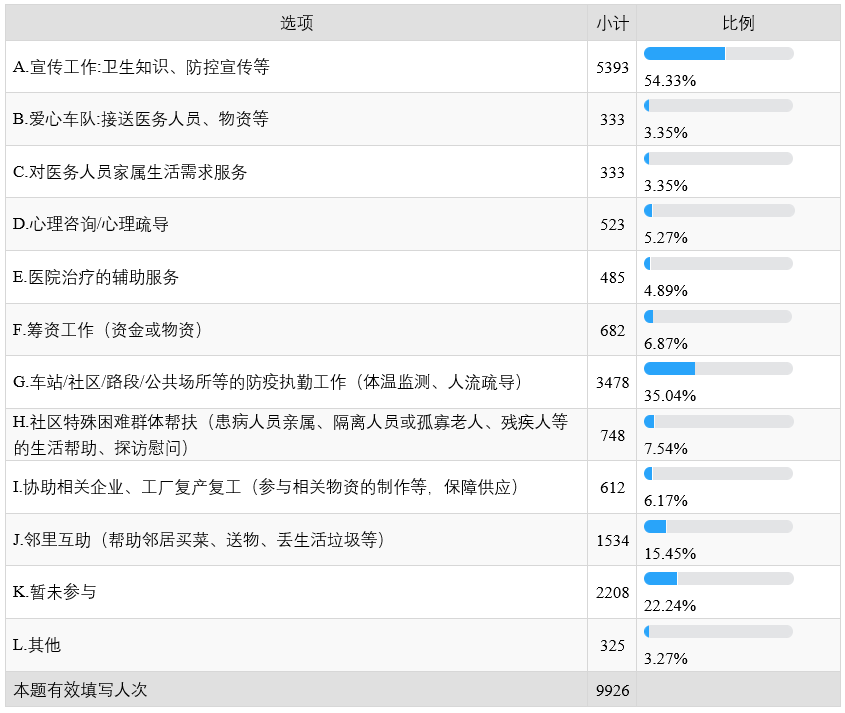Click the progress bar for option G
The width and height of the screenshot is (845, 713).
point(718,368)
